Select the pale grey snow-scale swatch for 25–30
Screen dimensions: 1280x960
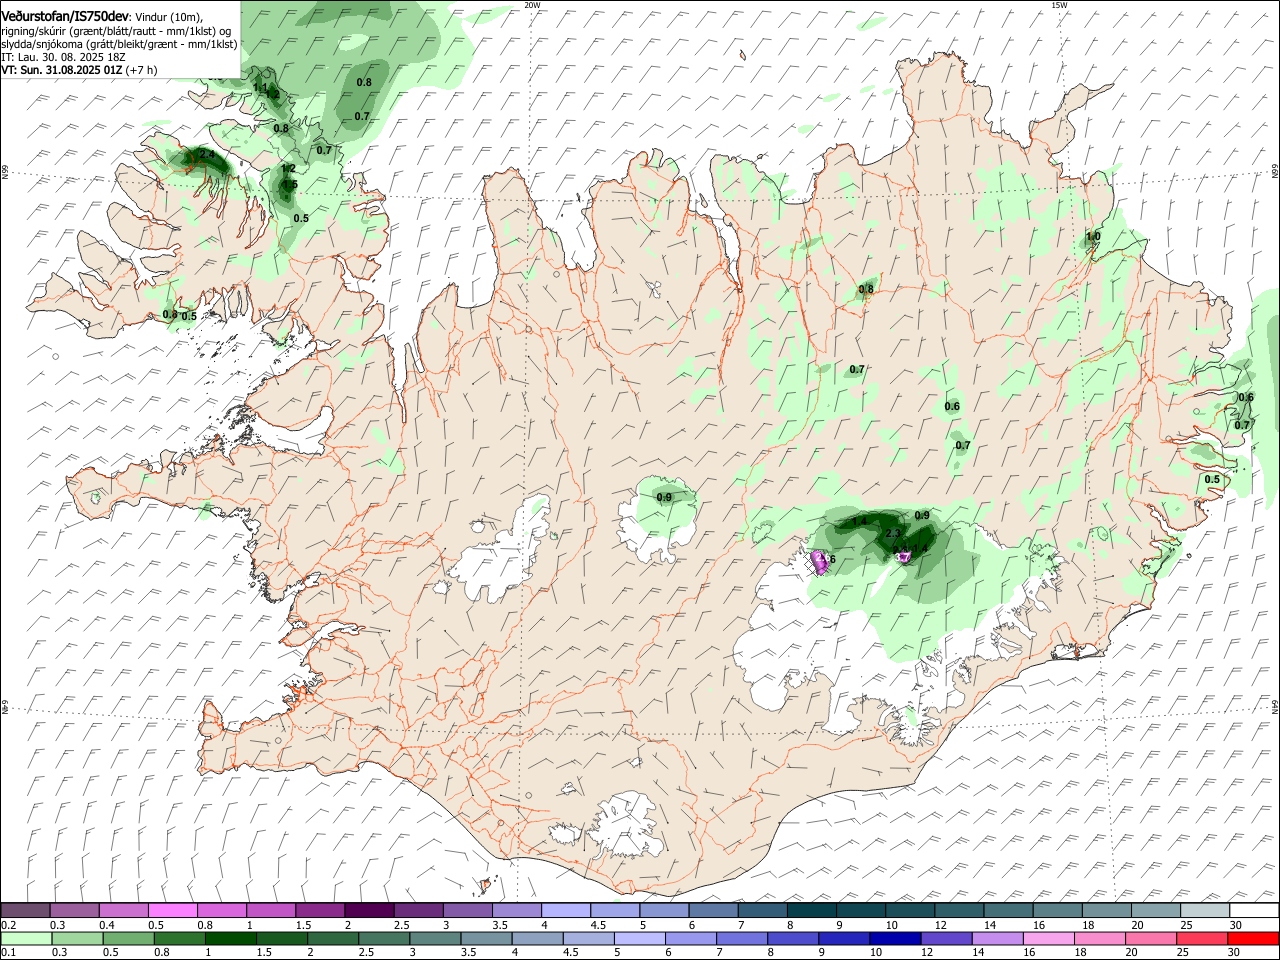(1205, 910)
